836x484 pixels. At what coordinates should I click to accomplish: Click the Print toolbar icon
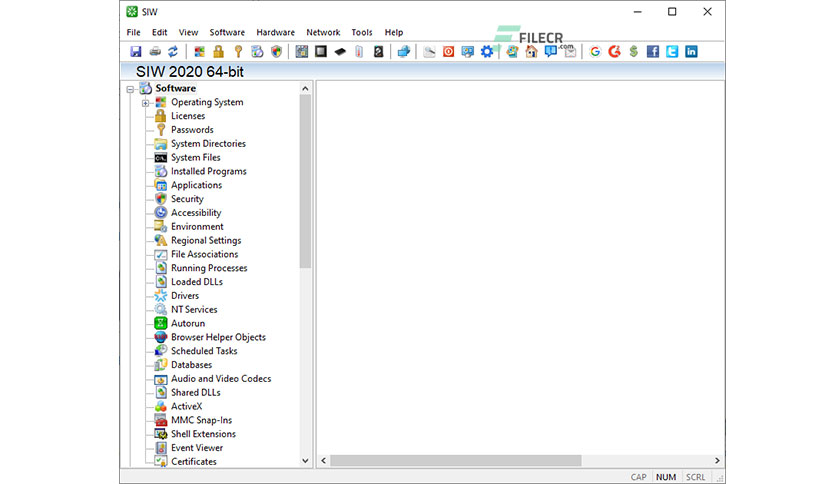(155, 51)
